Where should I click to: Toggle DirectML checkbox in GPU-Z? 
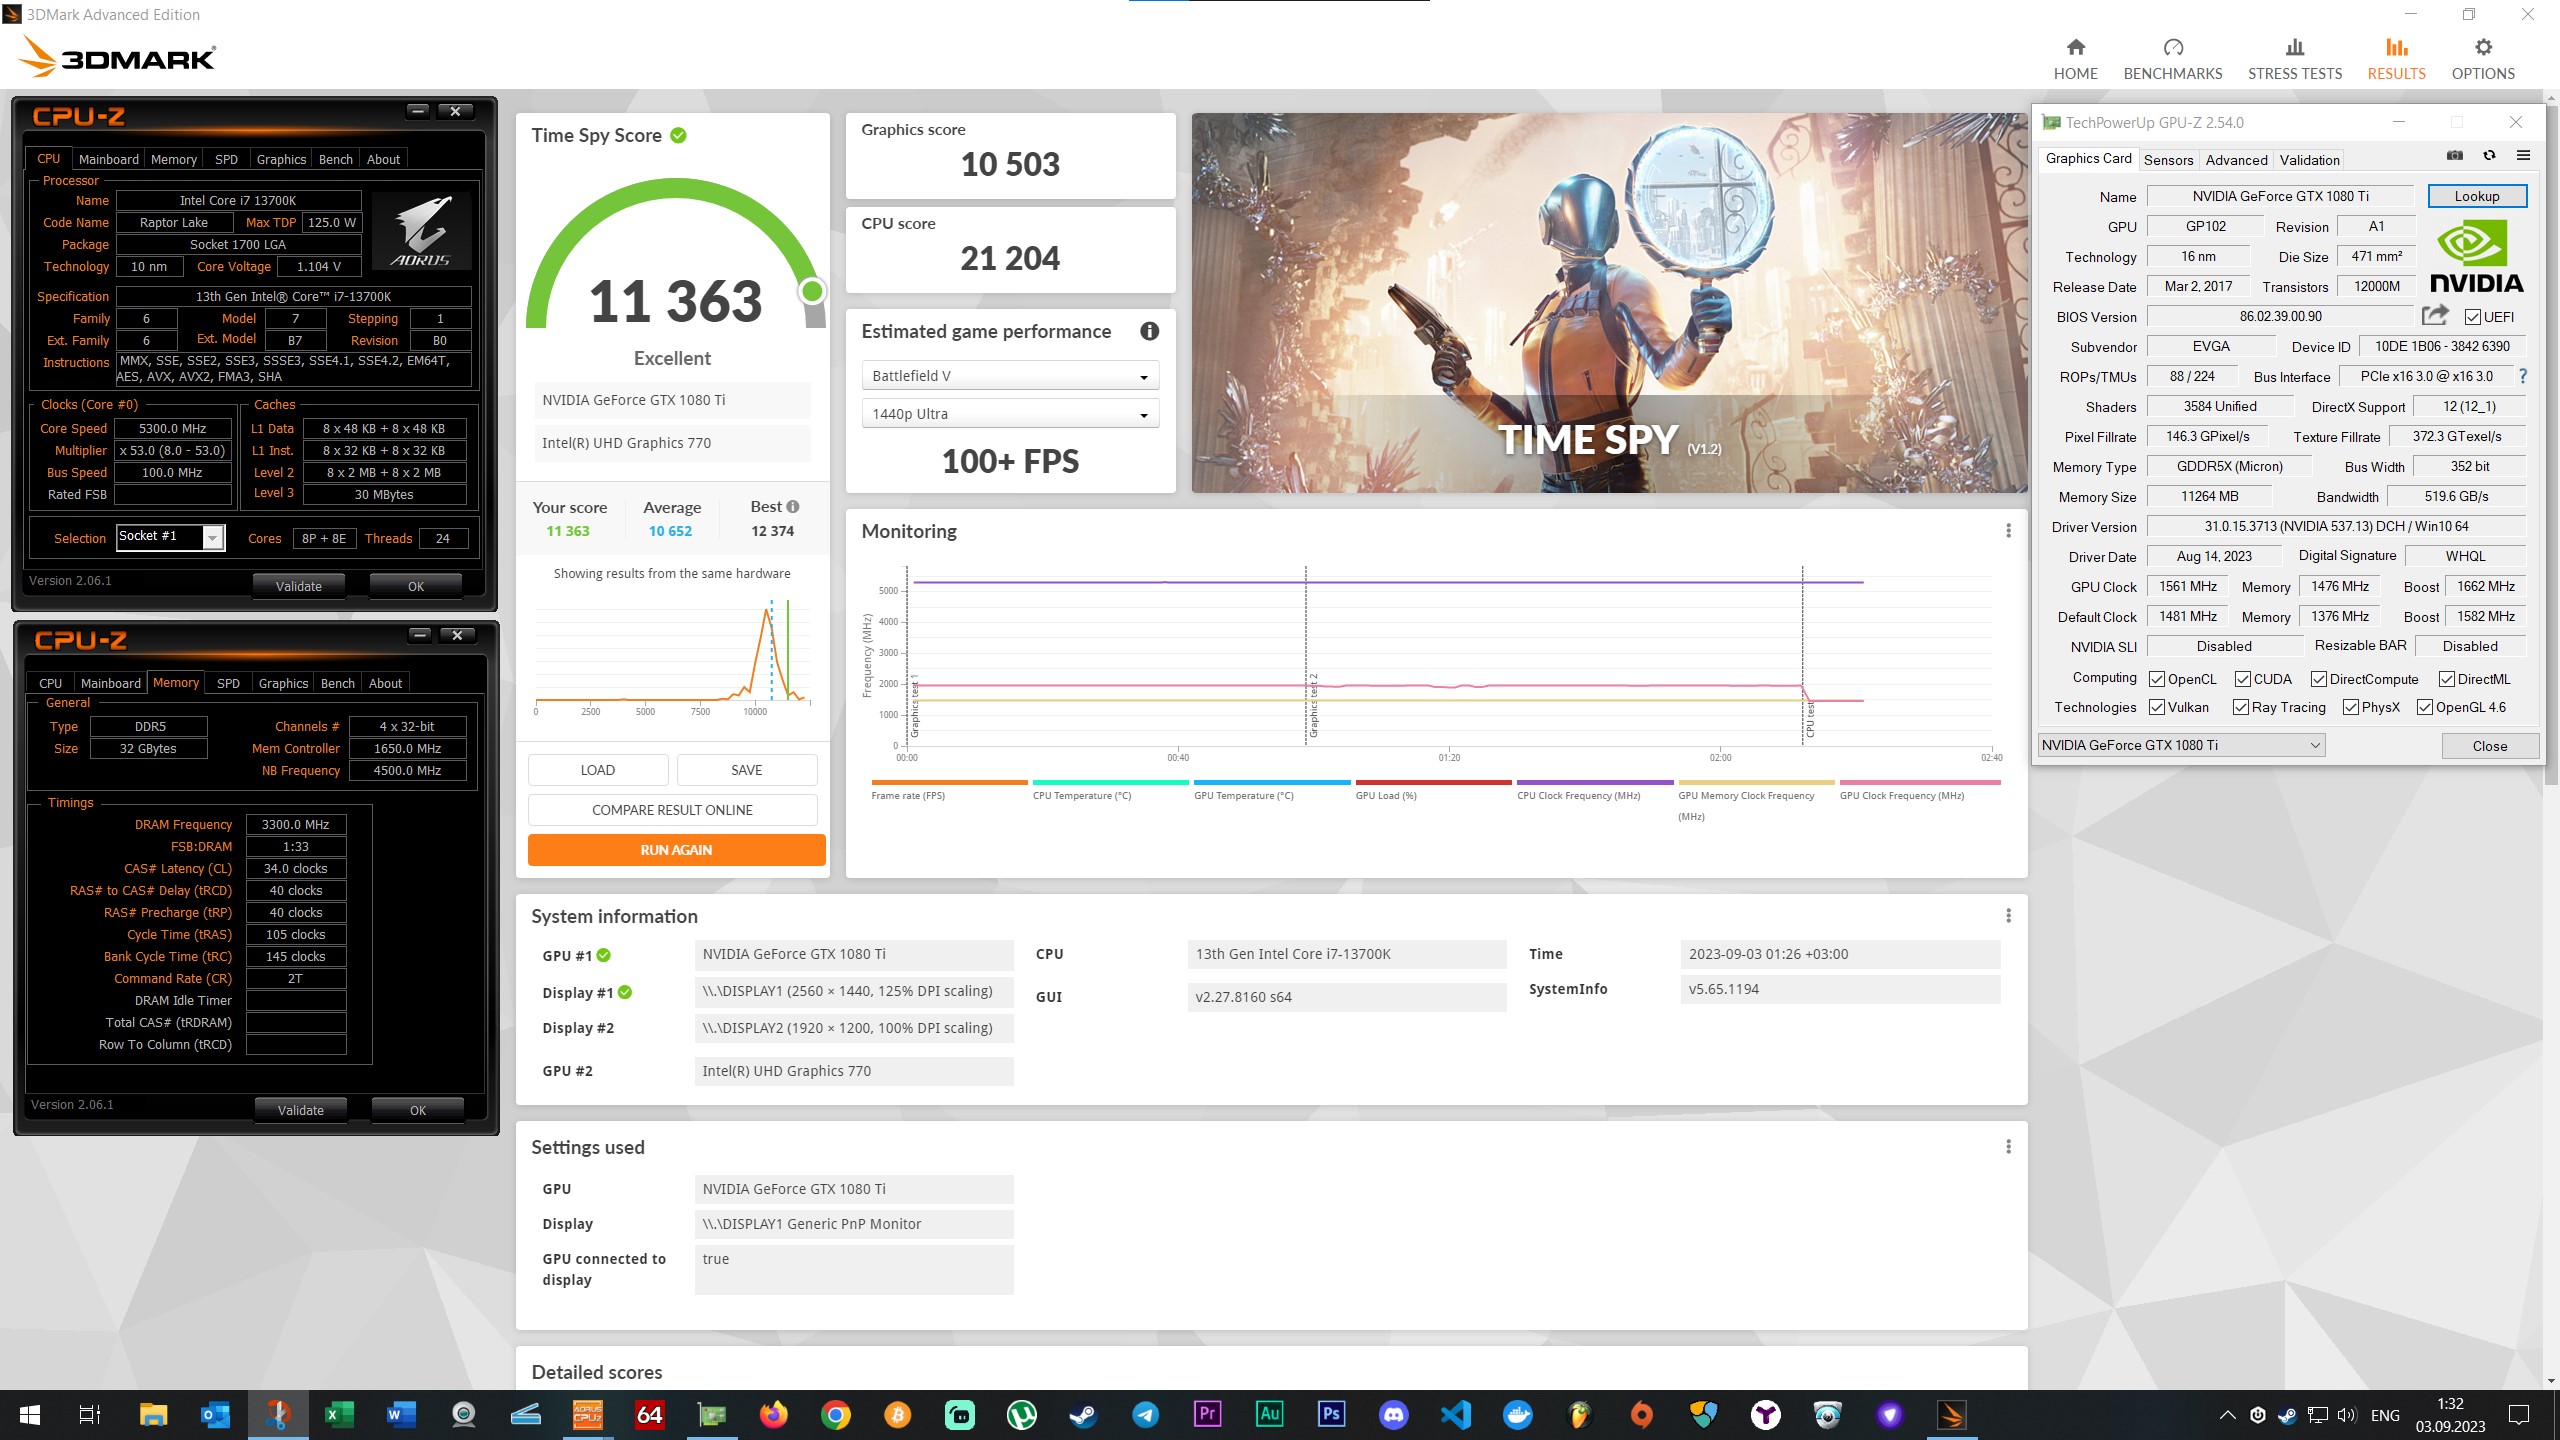pos(2447,679)
